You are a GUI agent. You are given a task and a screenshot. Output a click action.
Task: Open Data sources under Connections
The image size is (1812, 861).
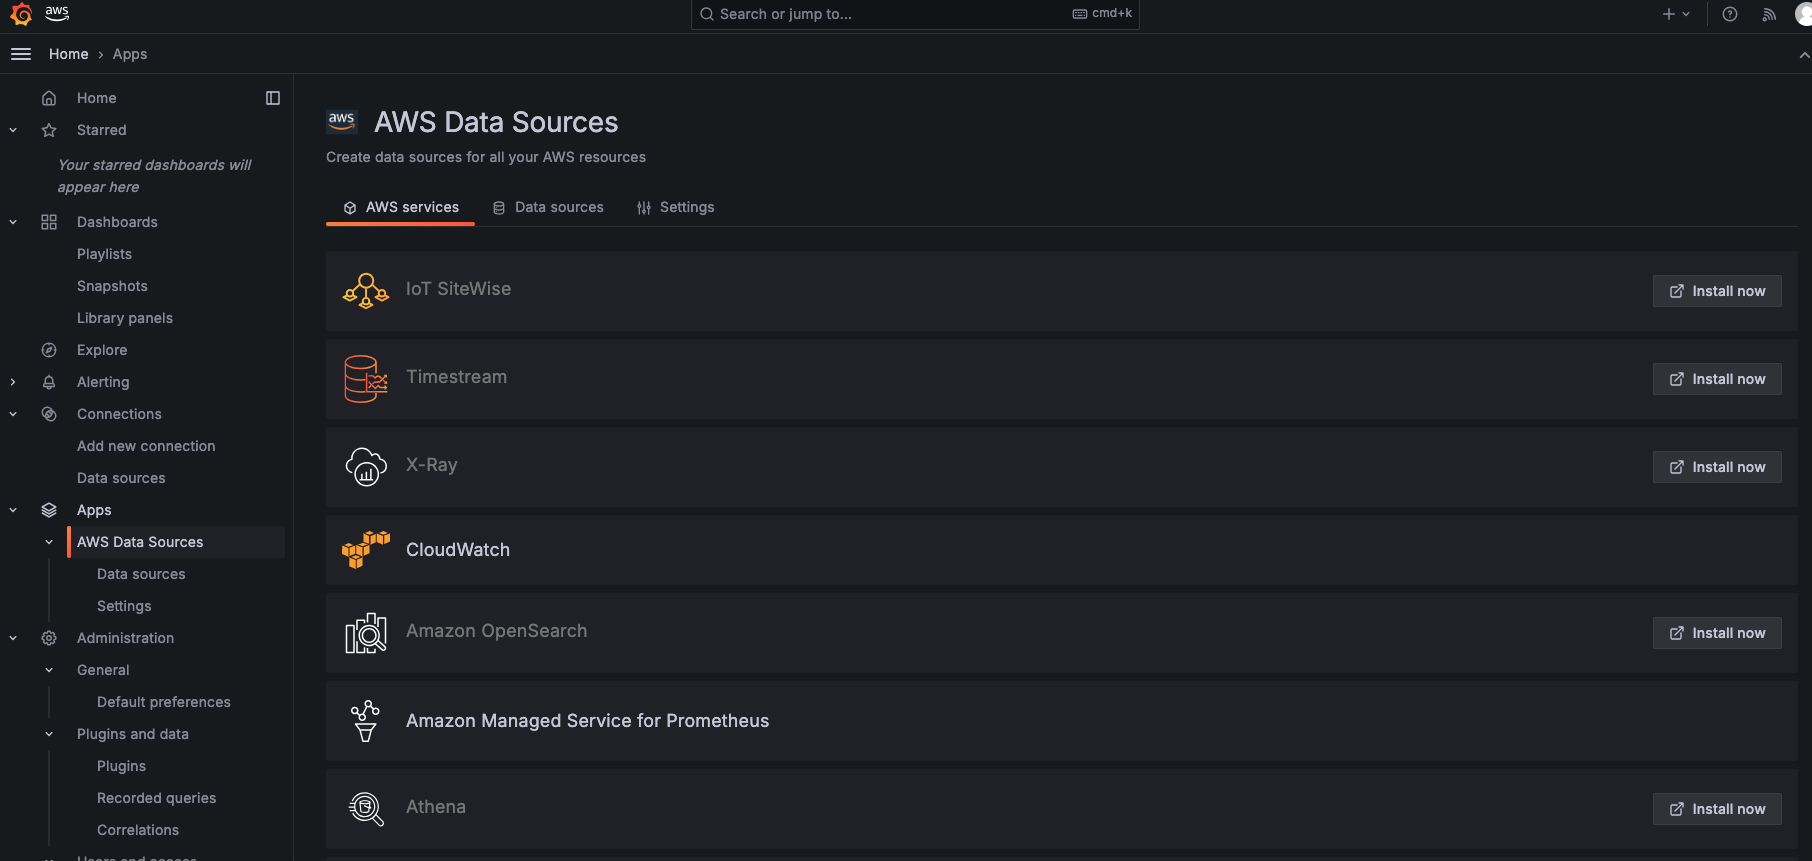click(x=121, y=478)
